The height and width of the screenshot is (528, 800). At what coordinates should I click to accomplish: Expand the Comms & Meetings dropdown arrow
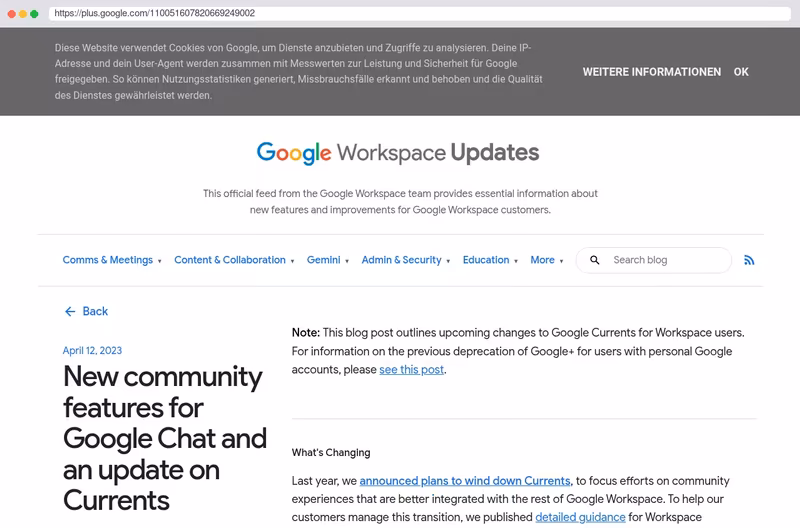coord(160,261)
